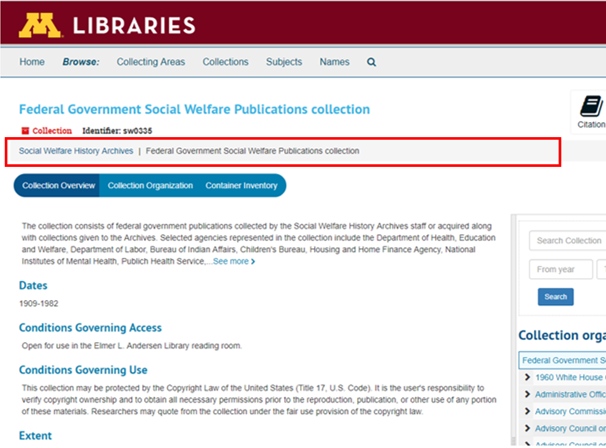The width and height of the screenshot is (606, 448).
Task: Open Collecting Areas browse menu item
Action: pyautogui.click(x=151, y=62)
